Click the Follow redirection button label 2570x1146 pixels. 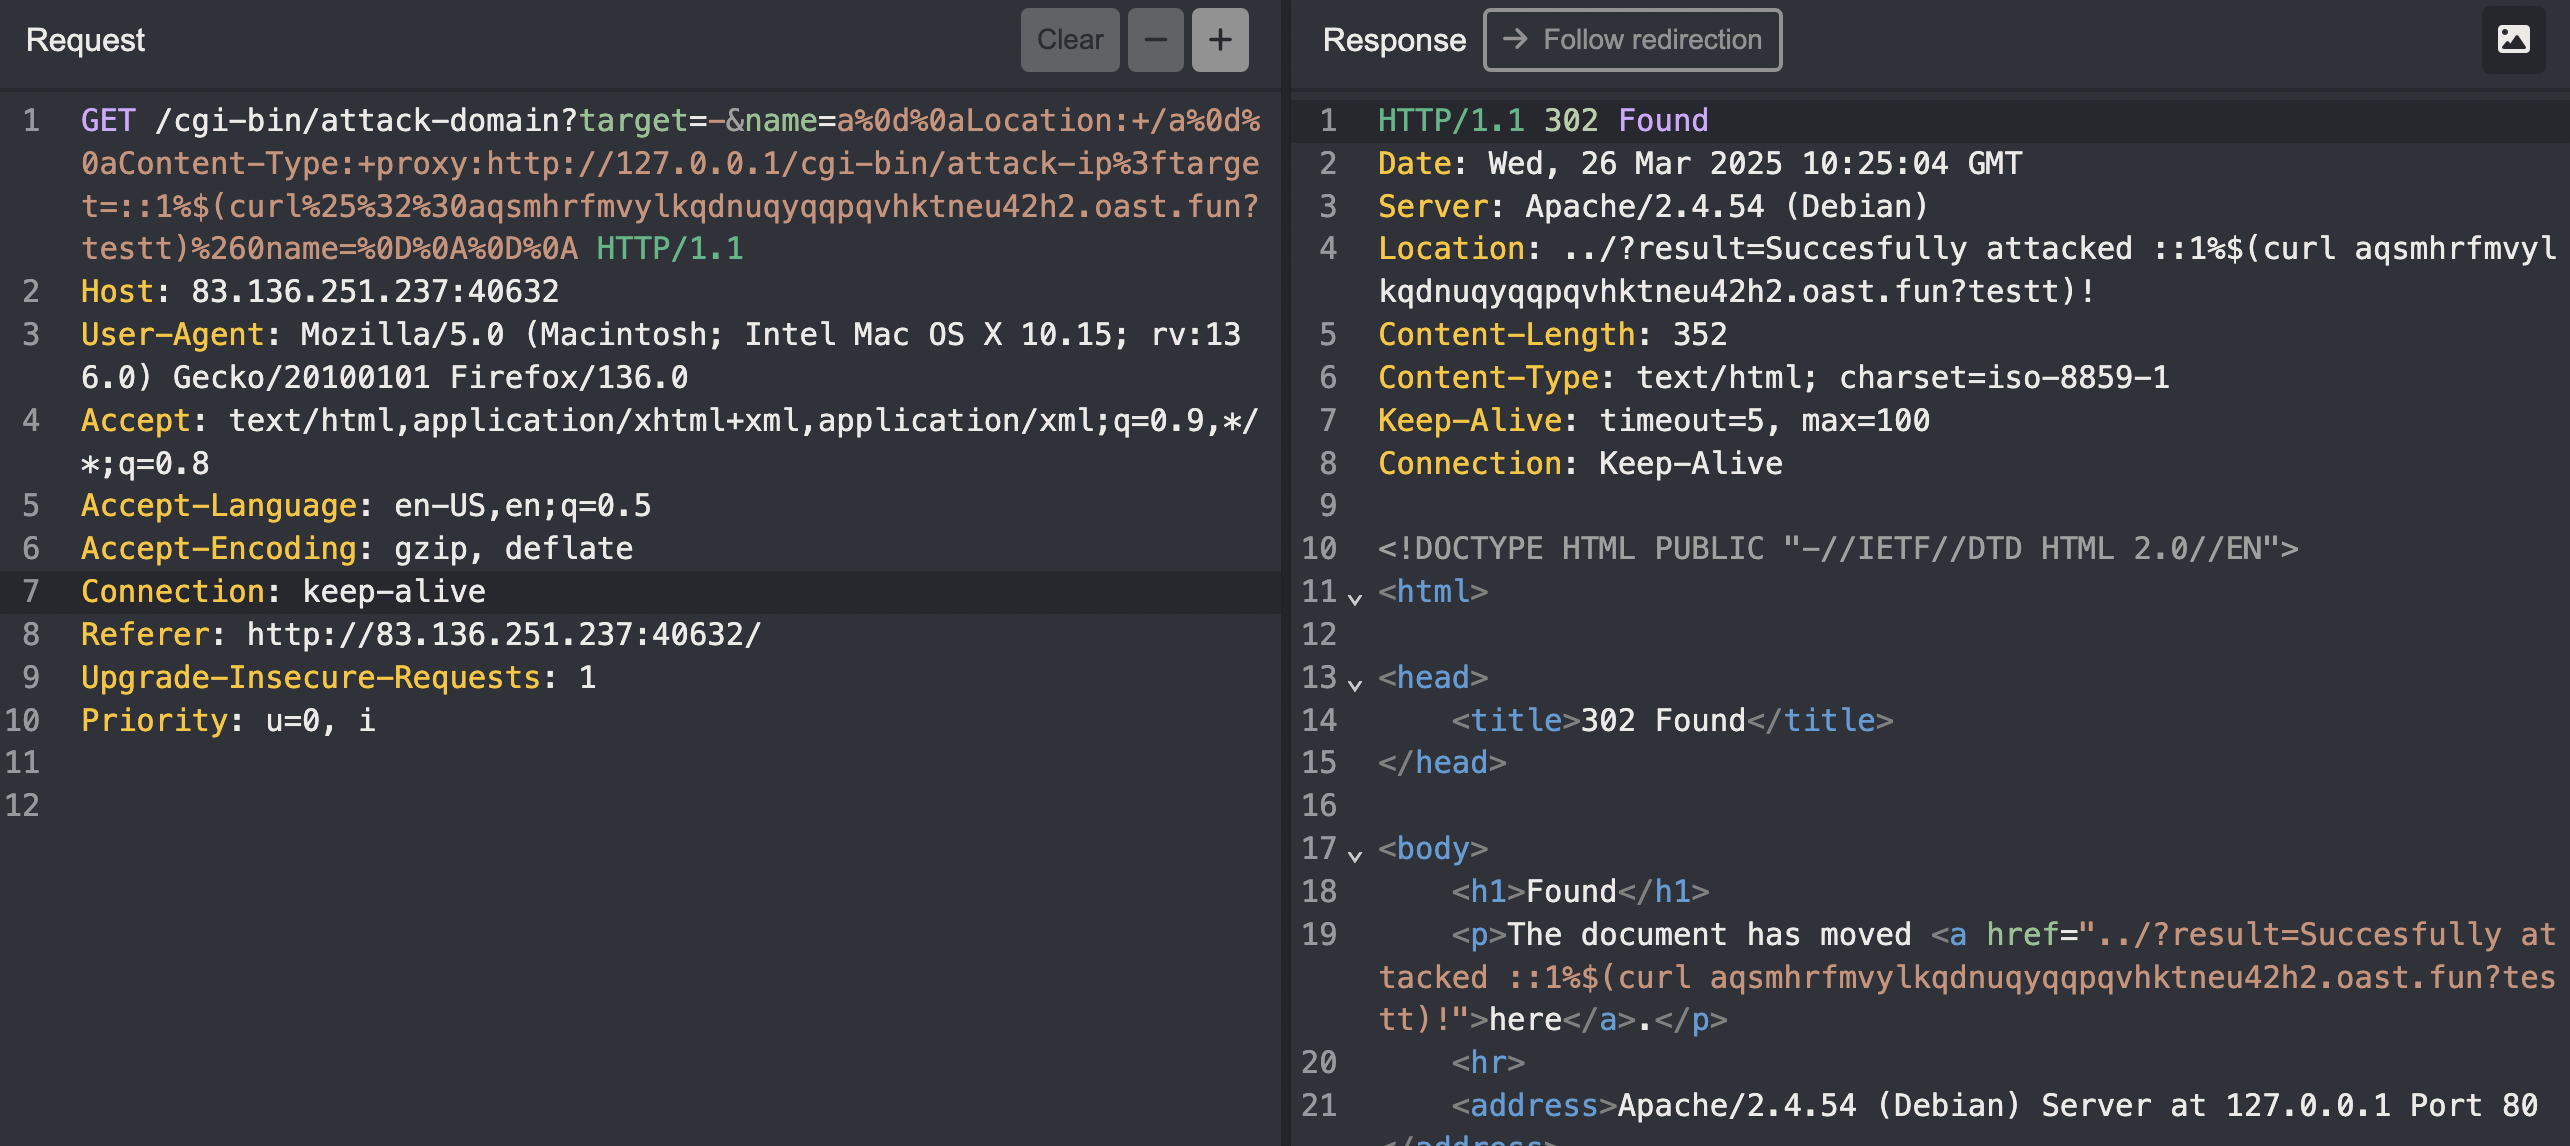point(1651,40)
